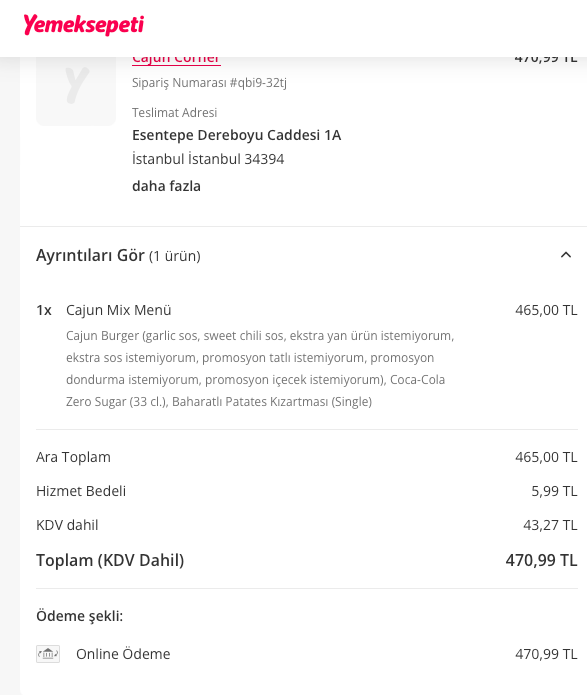This screenshot has height=695, width=587.
Task: Click the Yemeksepeti logo
Action: click(x=84, y=25)
